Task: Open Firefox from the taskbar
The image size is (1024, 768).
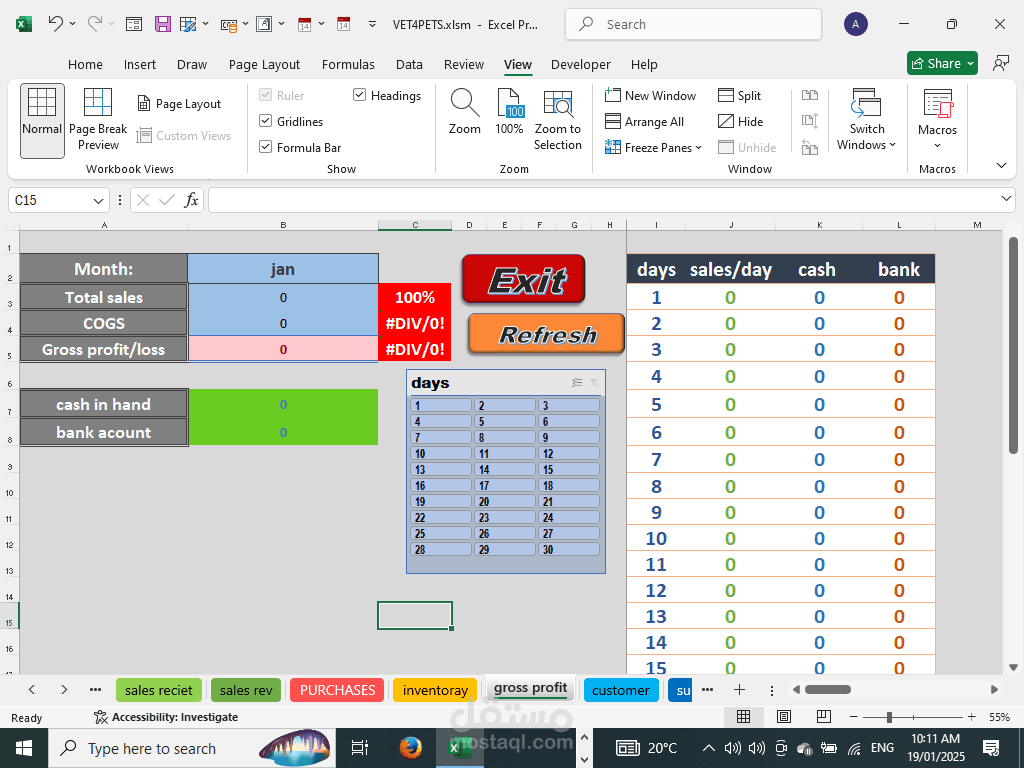Action: (411, 748)
